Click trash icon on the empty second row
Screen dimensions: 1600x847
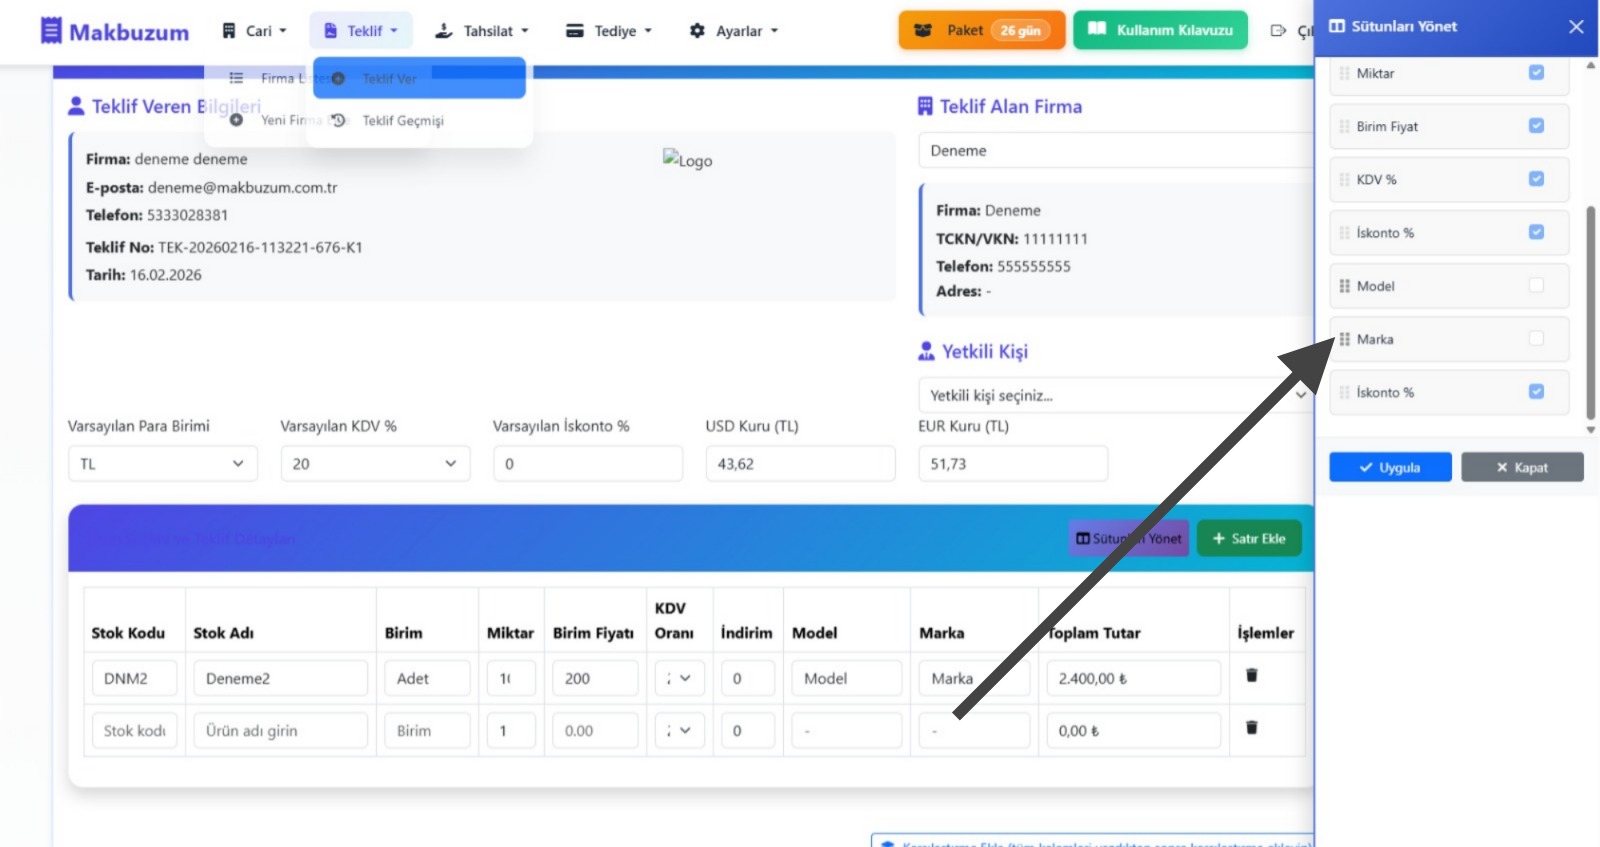point(1251,728)
